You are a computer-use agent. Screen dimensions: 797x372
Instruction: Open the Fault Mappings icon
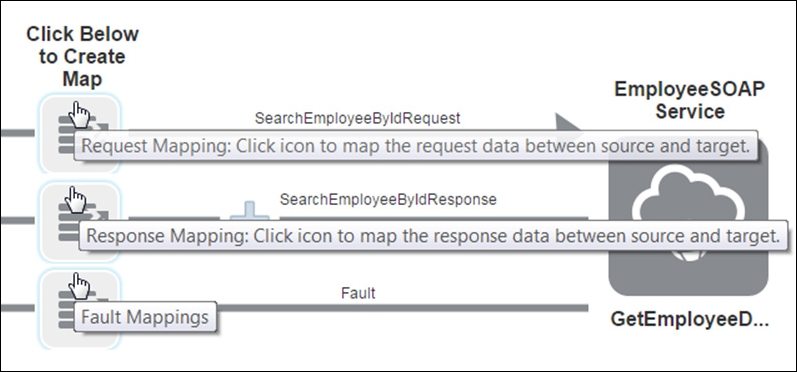(79, 309)
